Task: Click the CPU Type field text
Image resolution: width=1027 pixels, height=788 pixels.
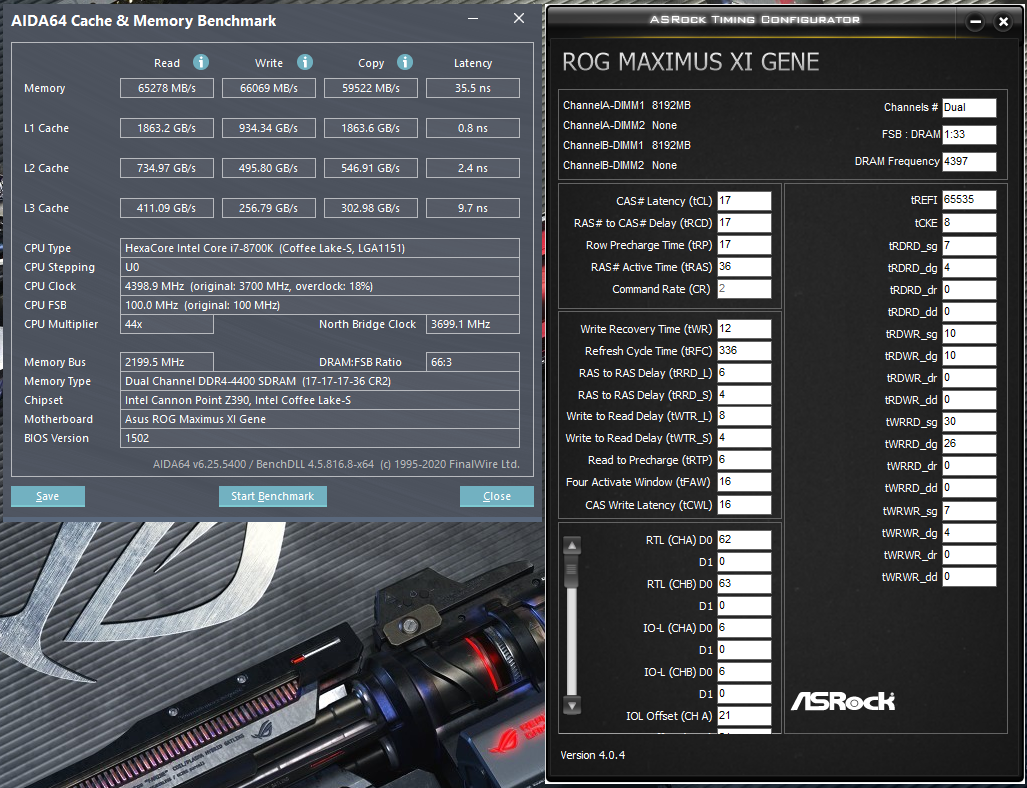Action: tap(320, 248)
